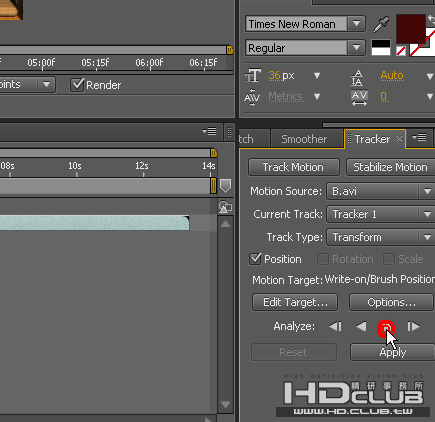
Task: Click analyze one frame forward icon
Action: pyautogui.click(x=413, y=326)
